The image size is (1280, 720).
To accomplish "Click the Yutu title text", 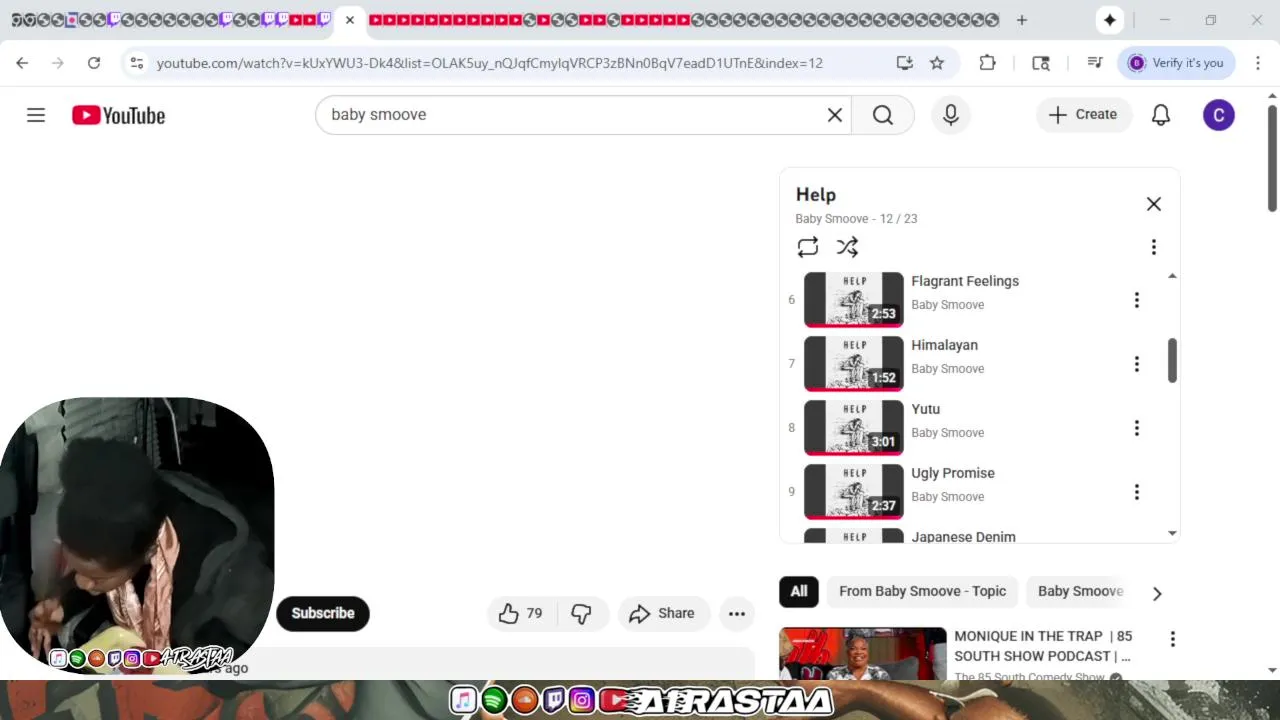I will [x=925, y=409].
